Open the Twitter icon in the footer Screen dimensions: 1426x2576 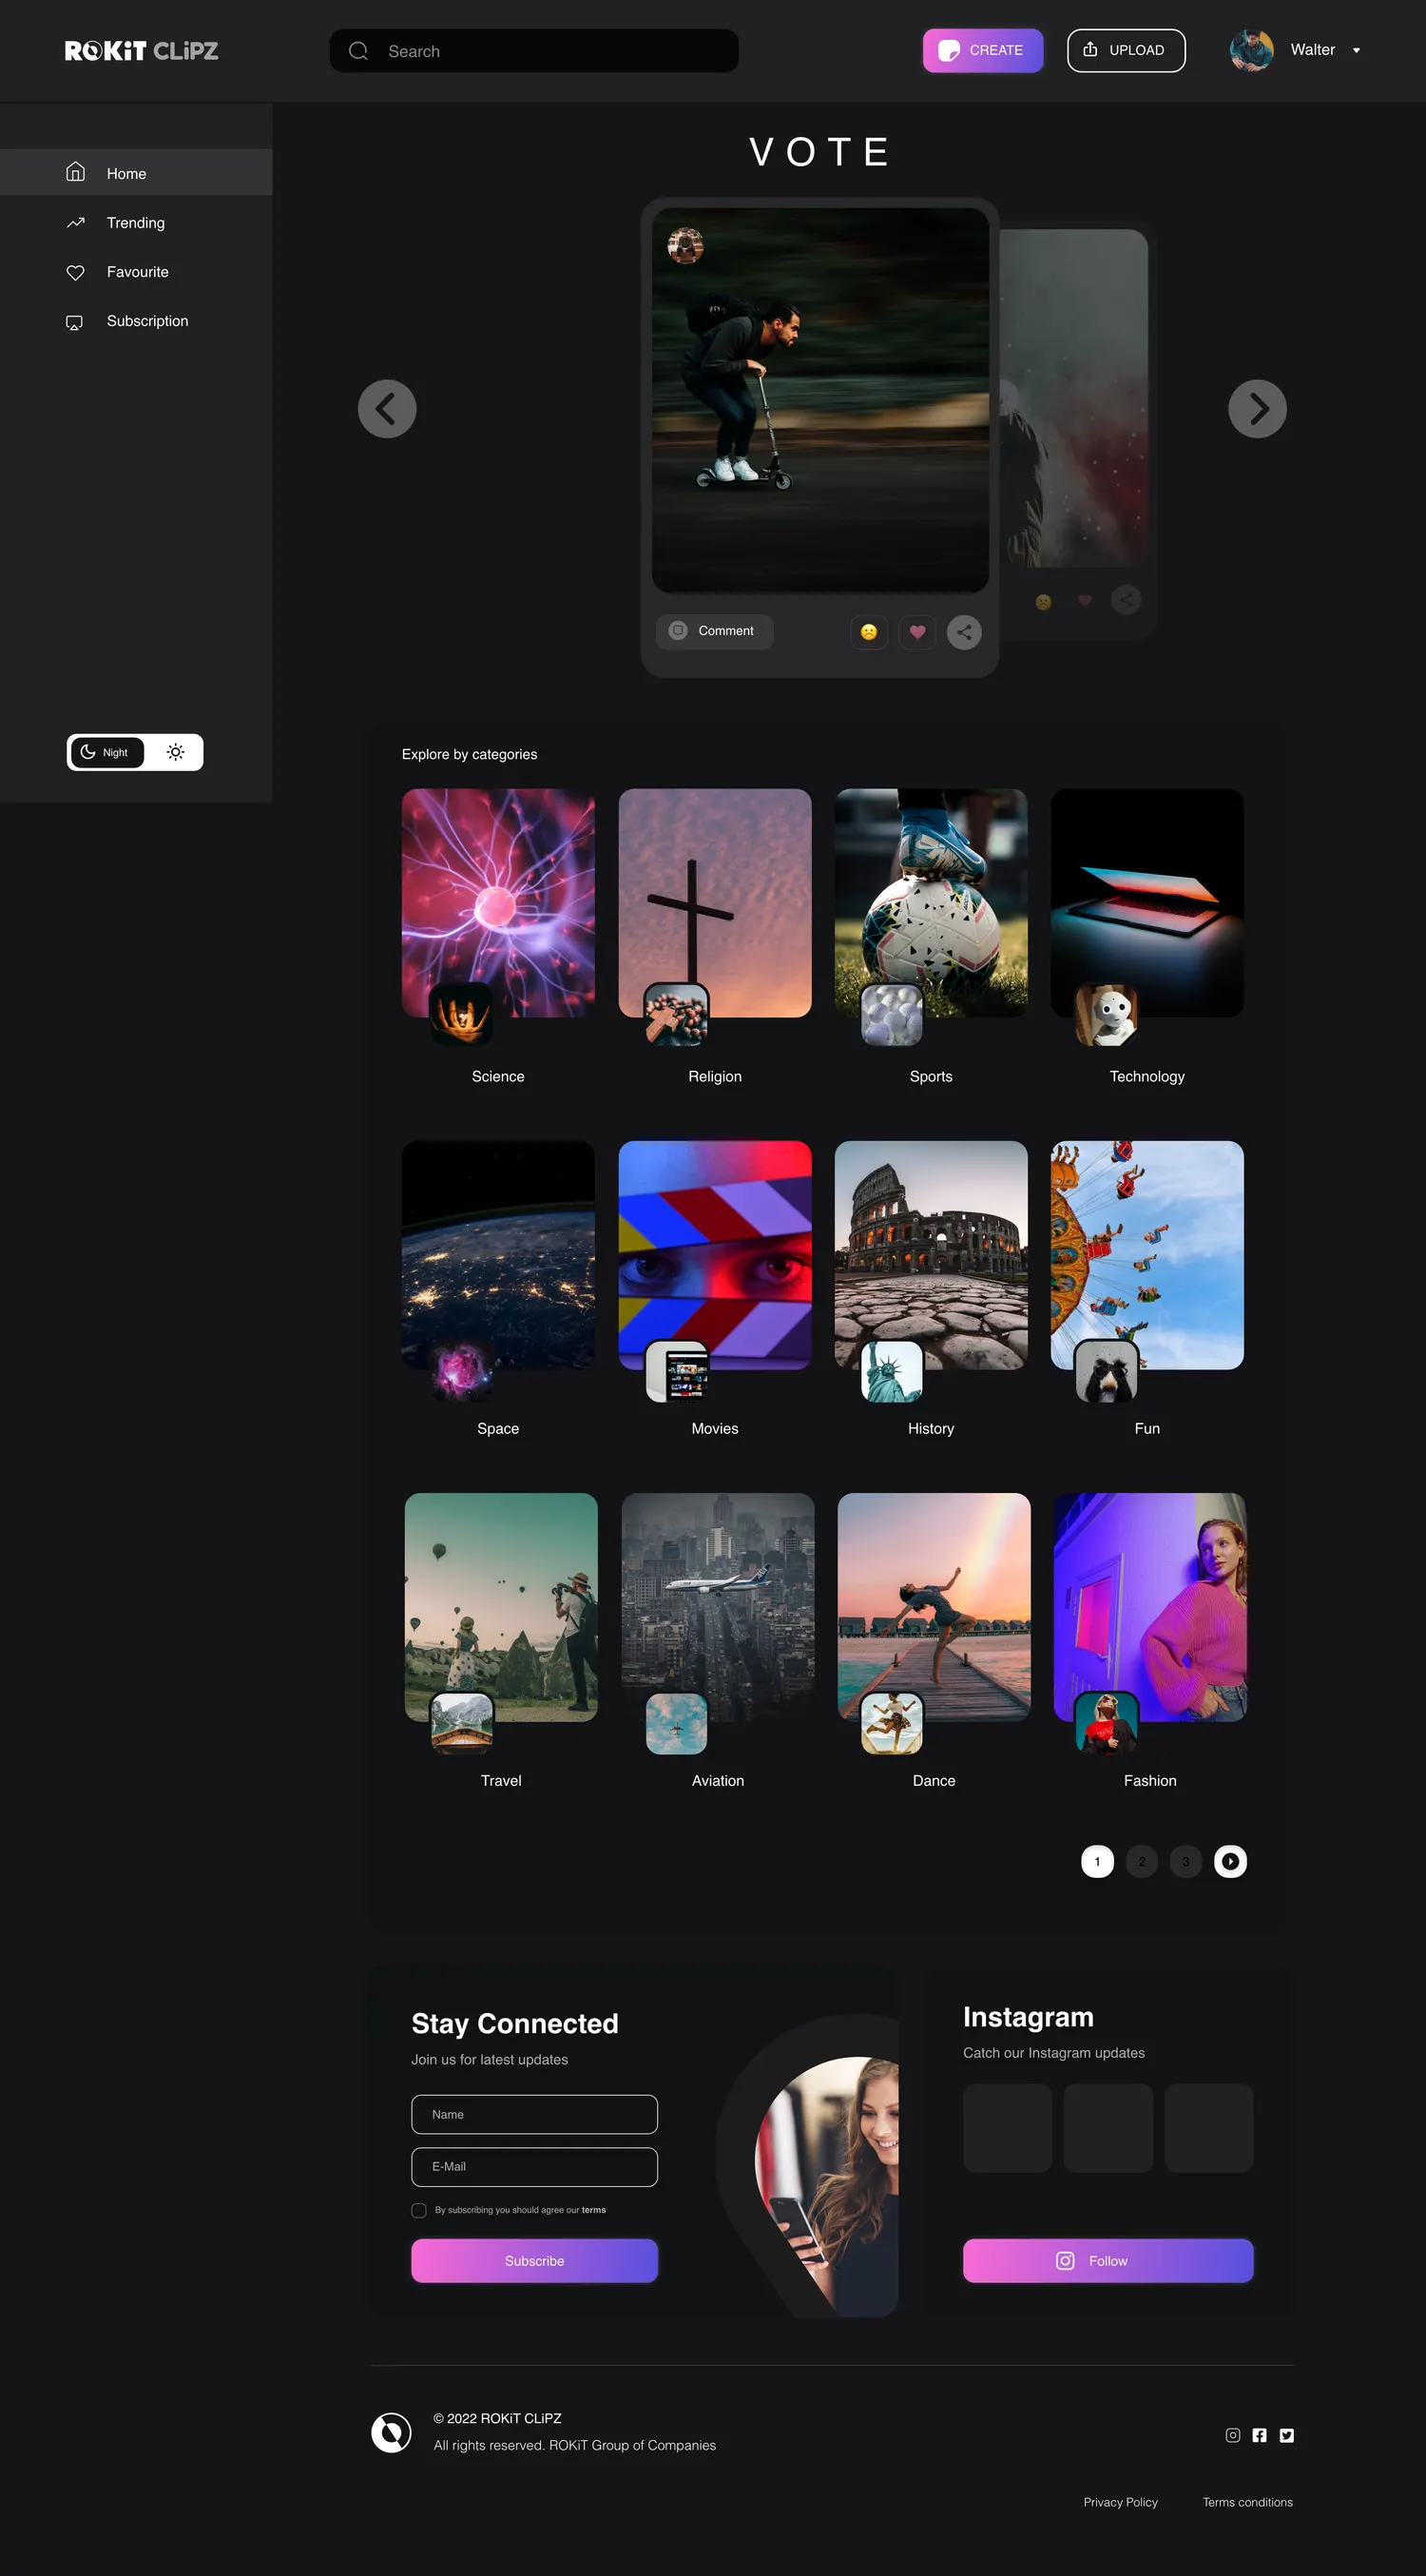tap(1287, 2435)
